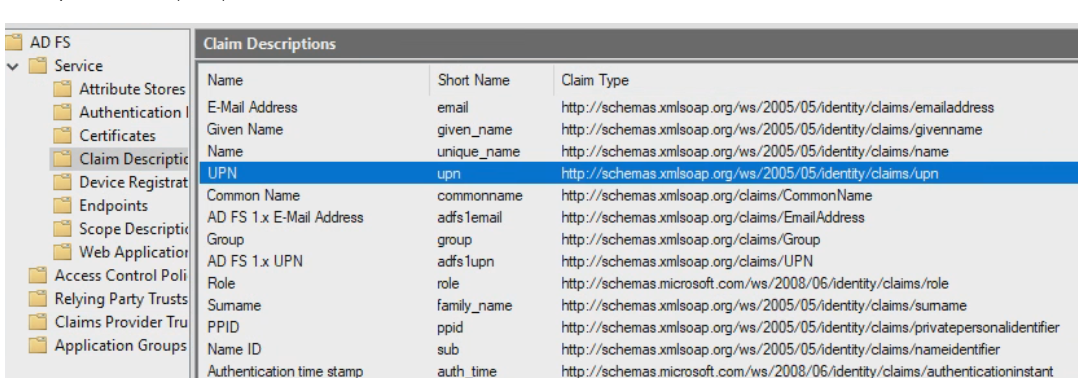This screenshot has width=1078, height=378.
Task: Click the email short name cell
Action: coord(452,107)
